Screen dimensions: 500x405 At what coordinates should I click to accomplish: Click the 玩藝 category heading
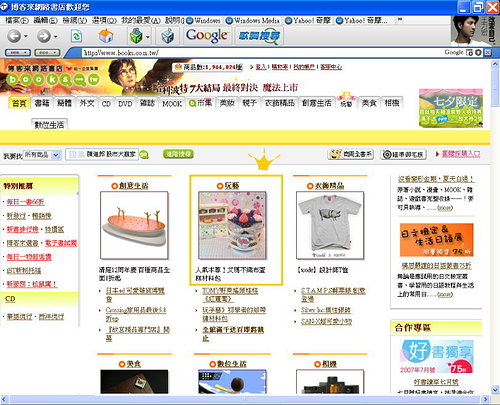coord(232,185)
